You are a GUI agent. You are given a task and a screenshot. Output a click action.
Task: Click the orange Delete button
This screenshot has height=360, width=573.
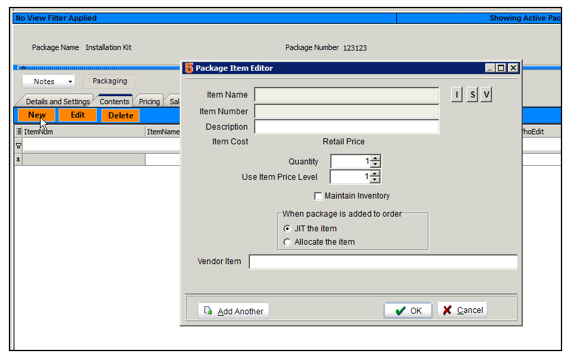[121, 115]
